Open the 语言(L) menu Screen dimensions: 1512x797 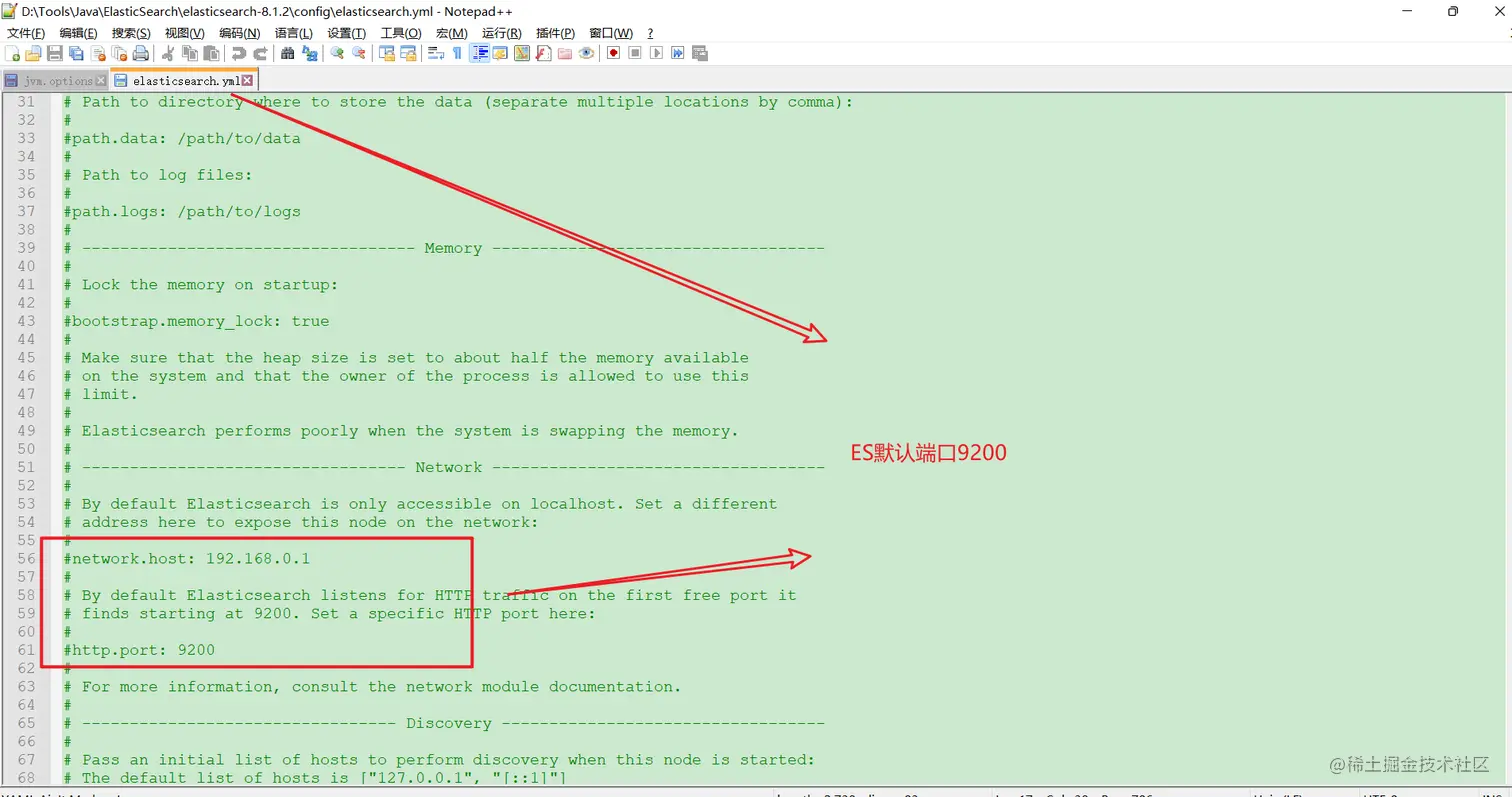(293, 33)
